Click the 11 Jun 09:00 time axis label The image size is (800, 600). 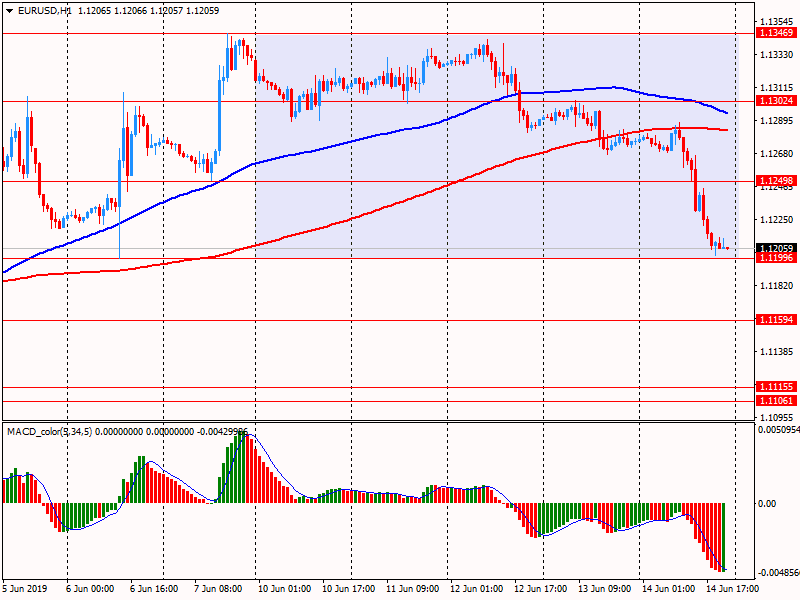click(x=412, y=589)
